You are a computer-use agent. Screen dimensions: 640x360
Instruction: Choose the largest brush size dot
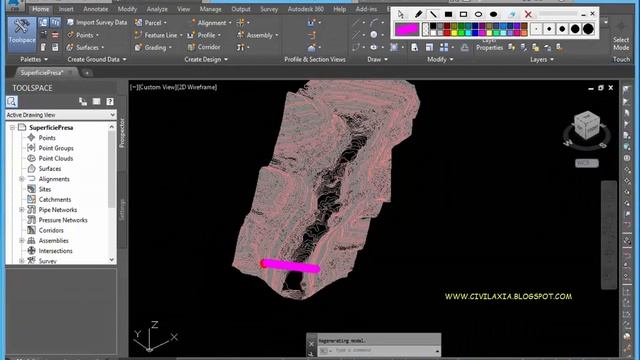click(x=588, y=29)
